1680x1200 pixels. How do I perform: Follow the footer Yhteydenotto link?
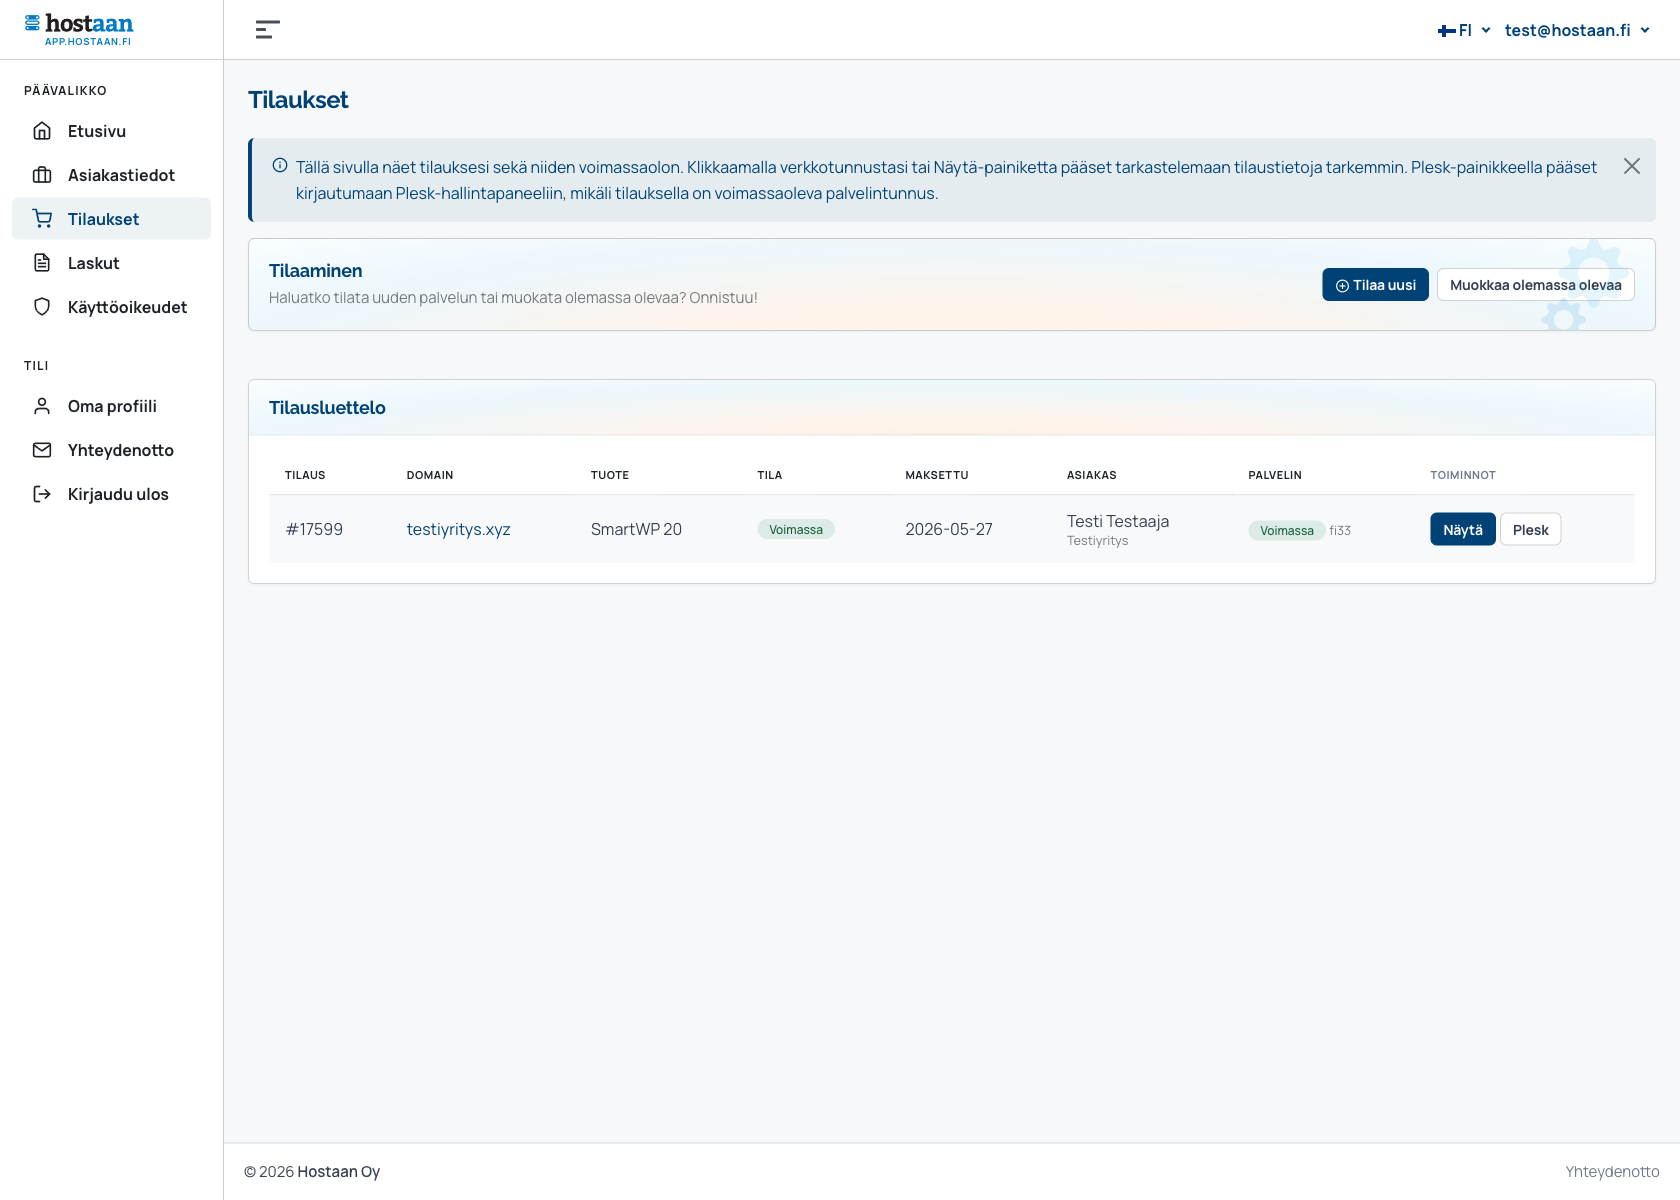1612,1172
